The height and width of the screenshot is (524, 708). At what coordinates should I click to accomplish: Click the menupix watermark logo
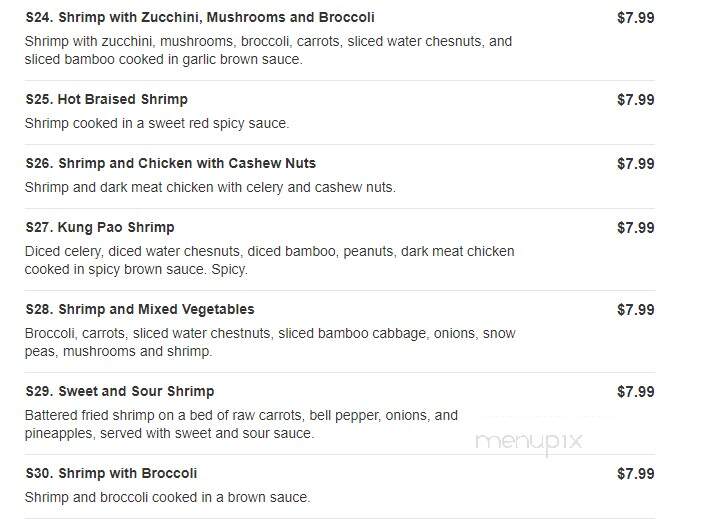(x=529, y=442)
